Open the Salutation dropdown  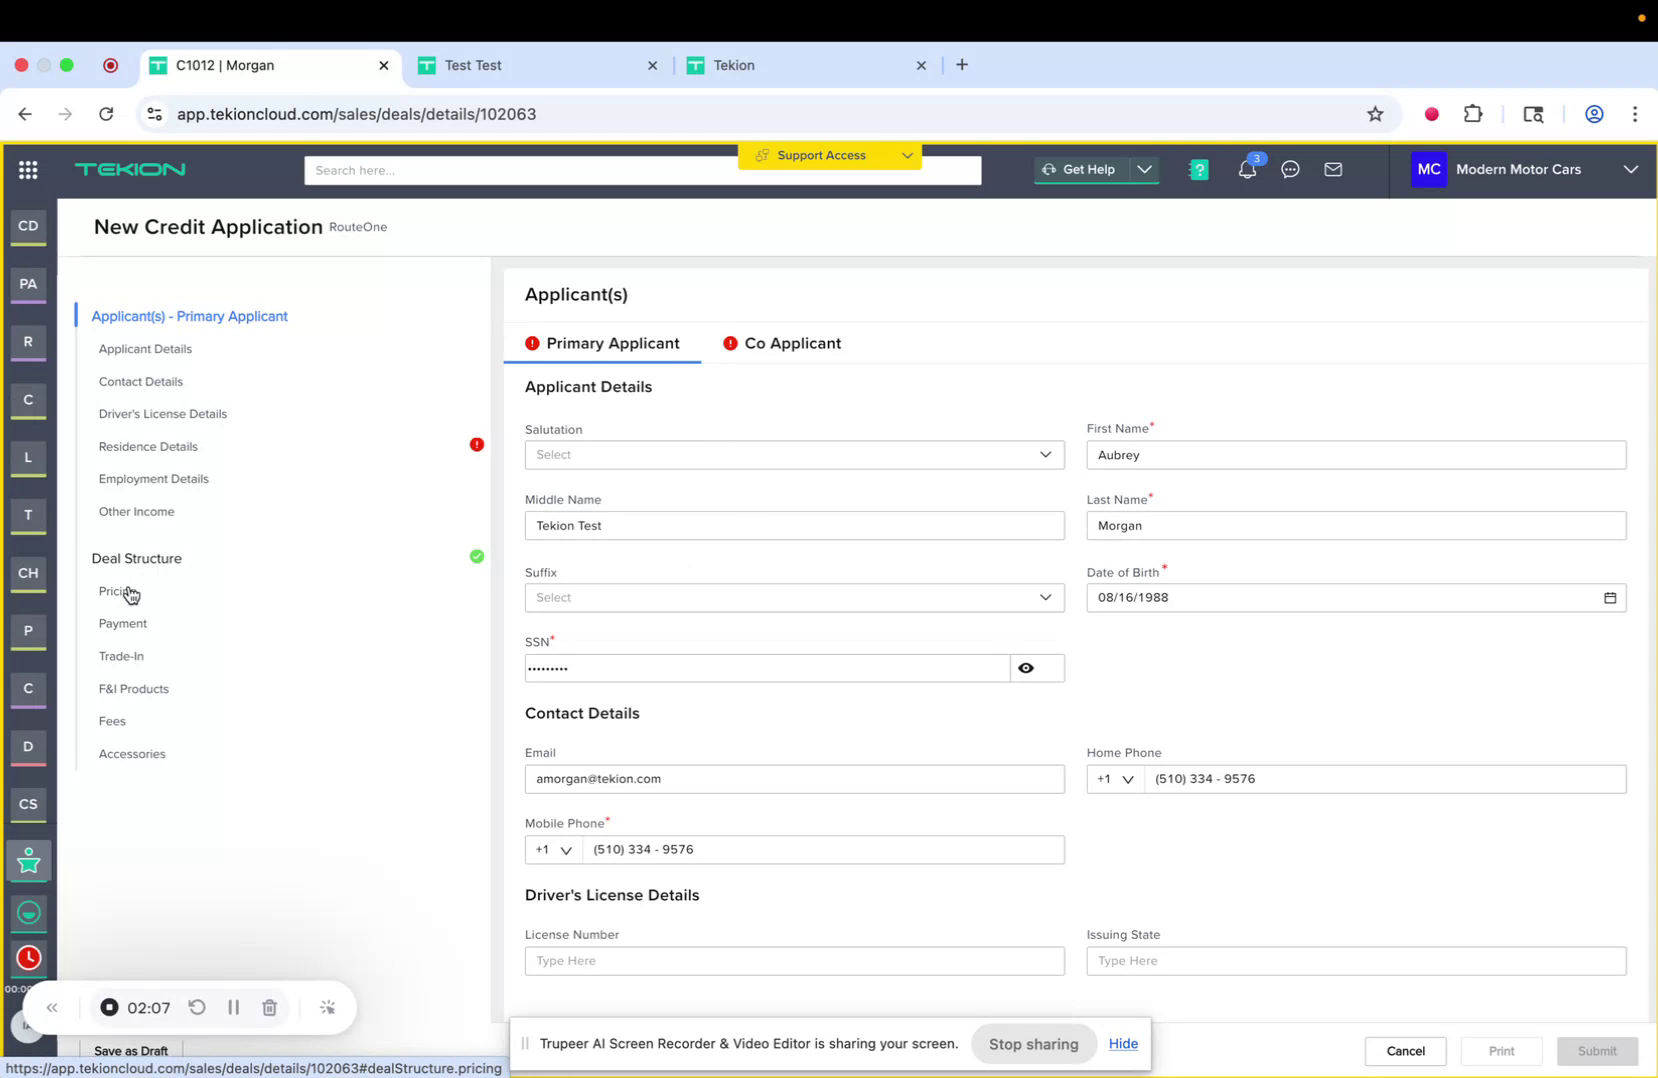coord(793,454)
